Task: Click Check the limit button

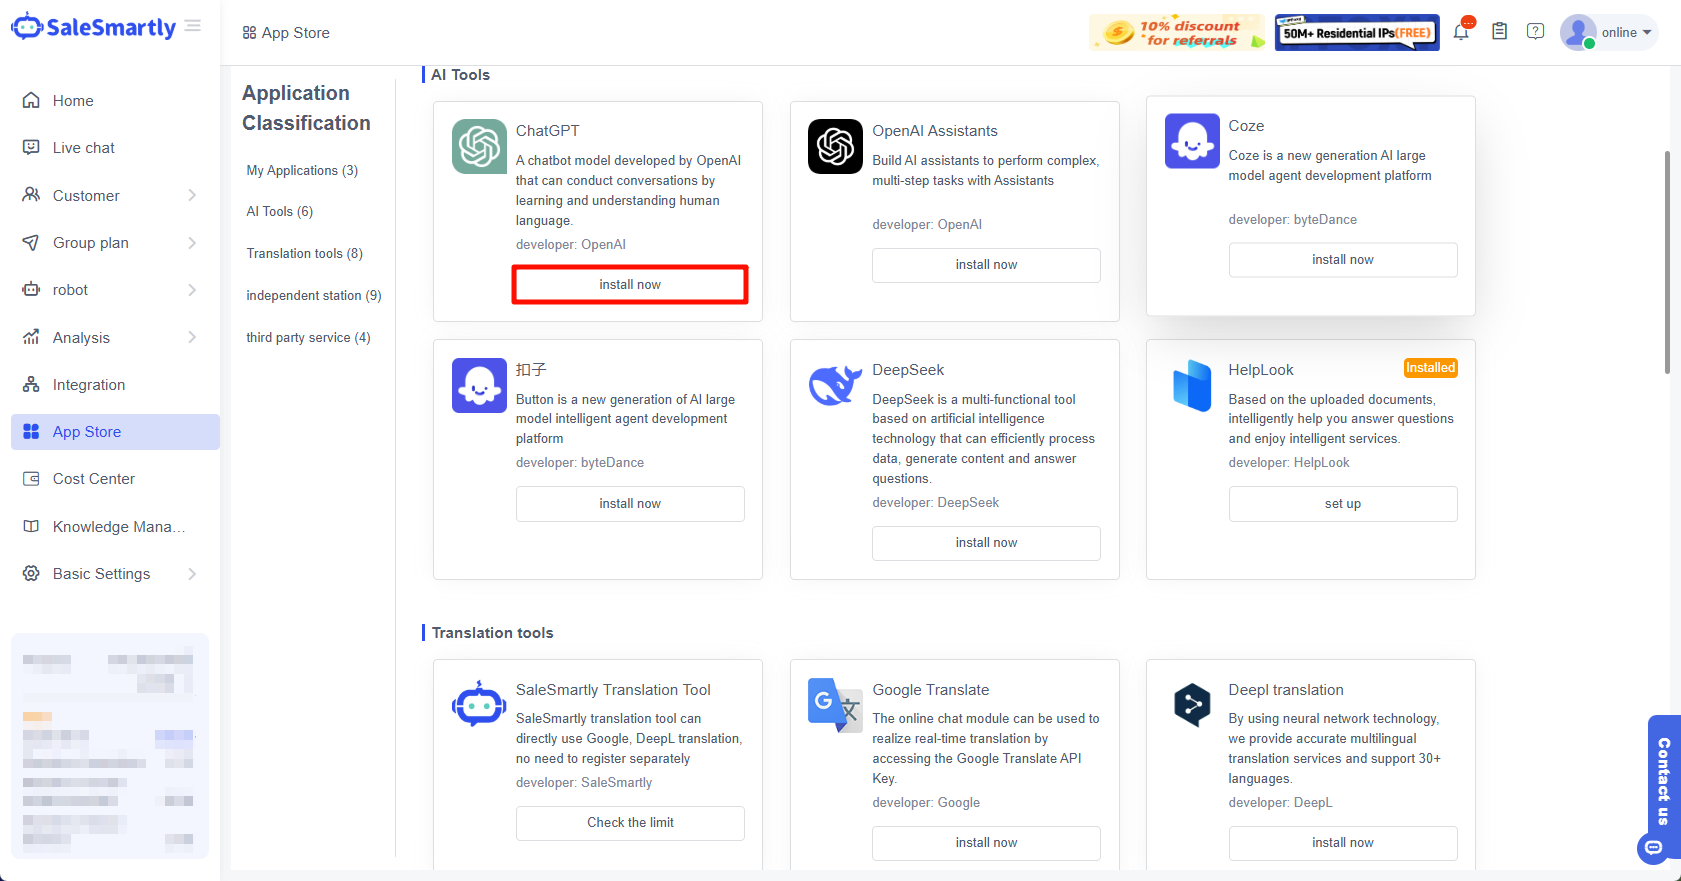Action: click(x=630, y=823)
